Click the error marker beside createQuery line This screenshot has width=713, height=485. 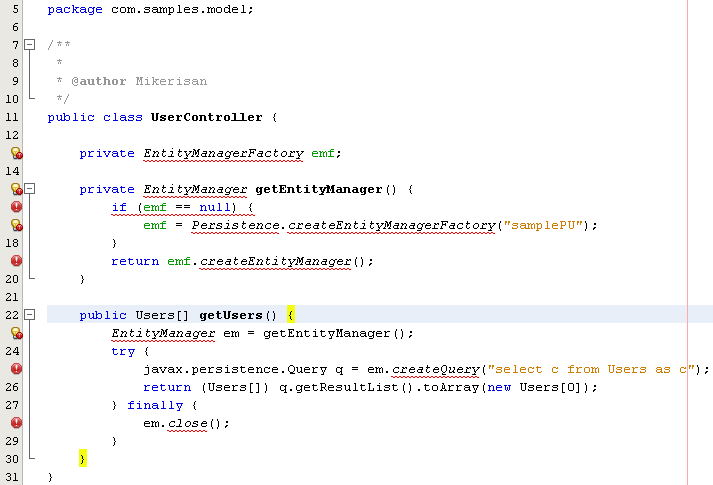tap(16, 369)
